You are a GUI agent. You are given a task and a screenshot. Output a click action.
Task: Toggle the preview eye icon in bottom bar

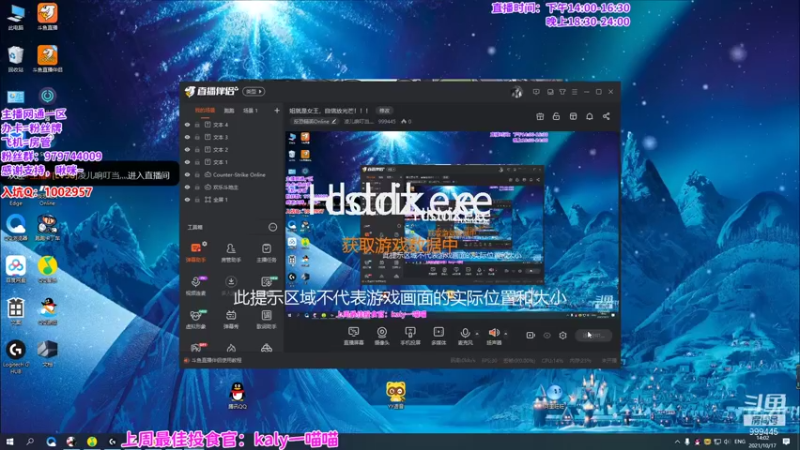(x=547, y=335)
